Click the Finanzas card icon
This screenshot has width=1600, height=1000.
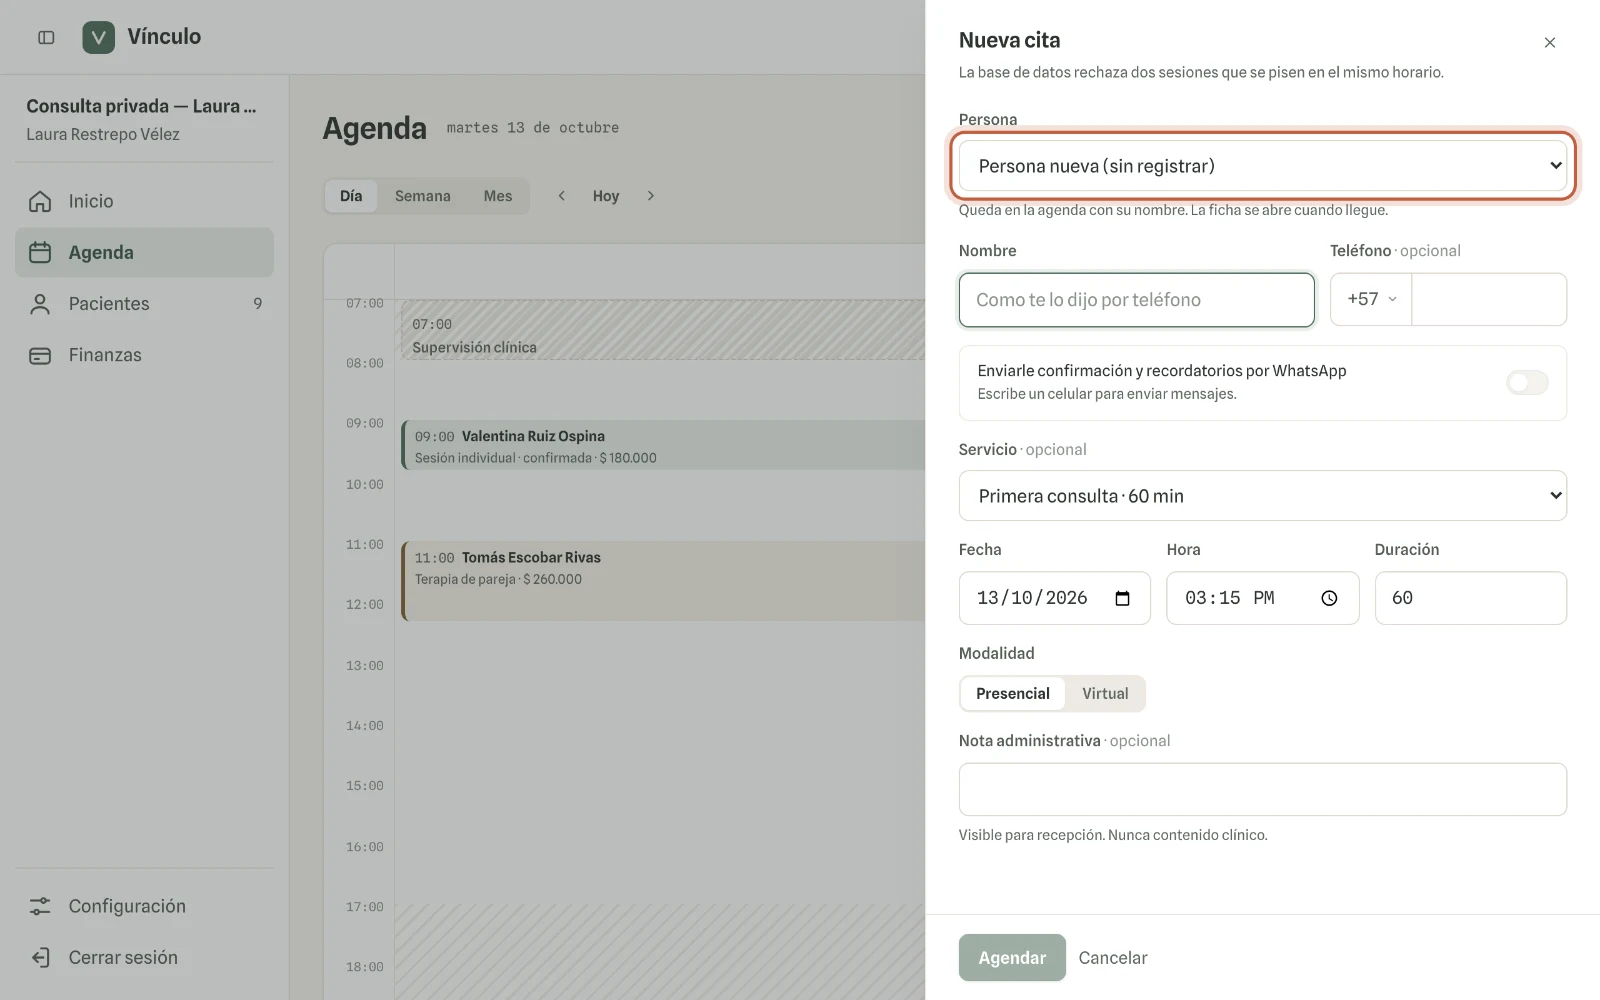pos(40,355)
